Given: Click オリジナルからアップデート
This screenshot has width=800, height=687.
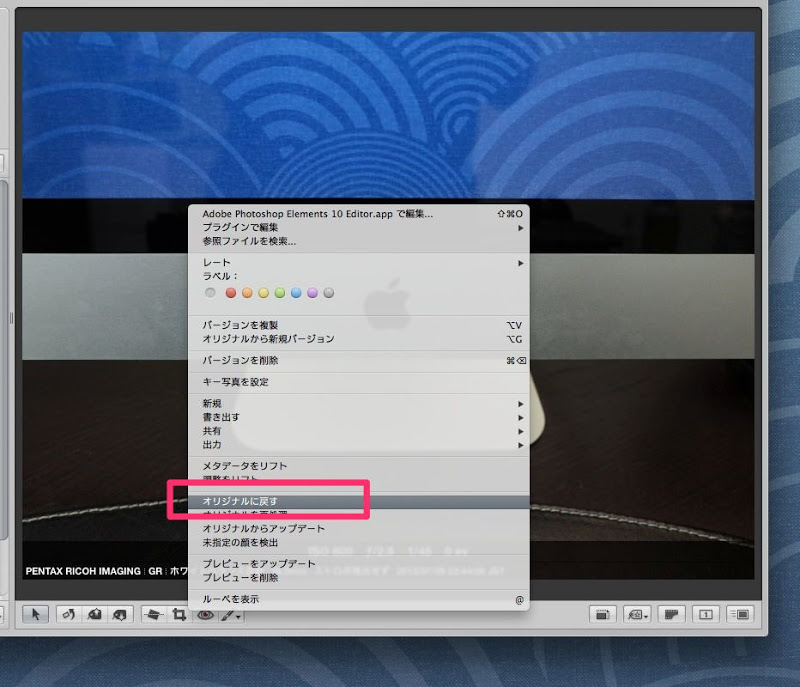Looking at the screenshot, I should [359, 528].
